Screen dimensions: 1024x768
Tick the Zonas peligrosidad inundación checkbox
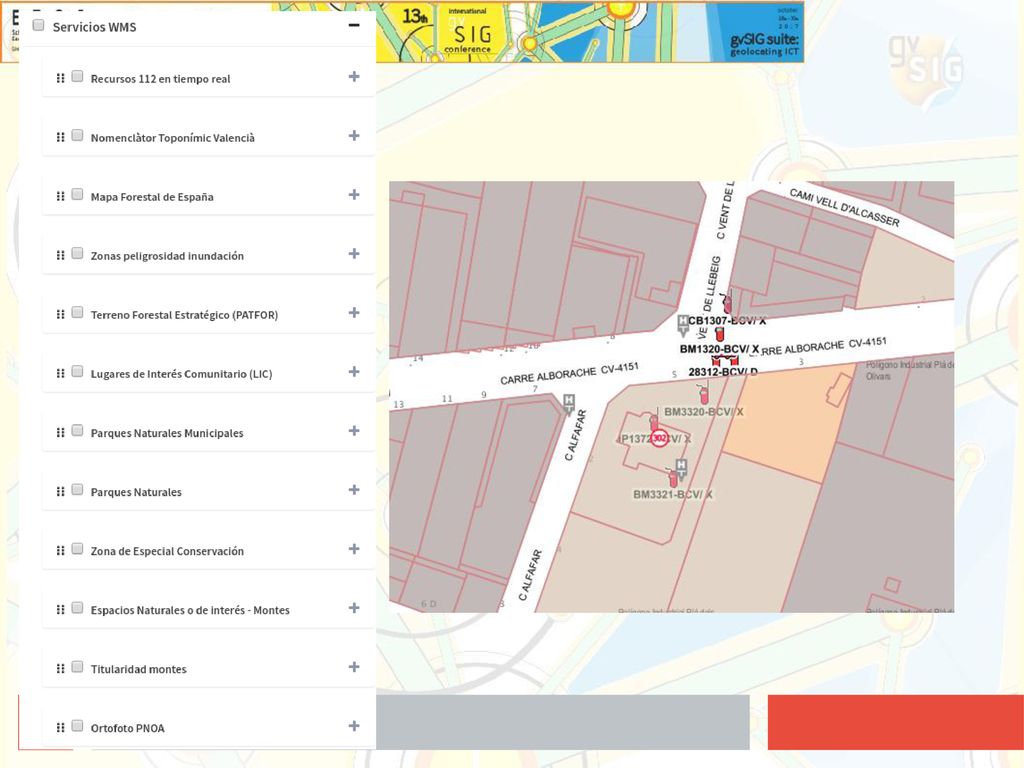[77, 253]
